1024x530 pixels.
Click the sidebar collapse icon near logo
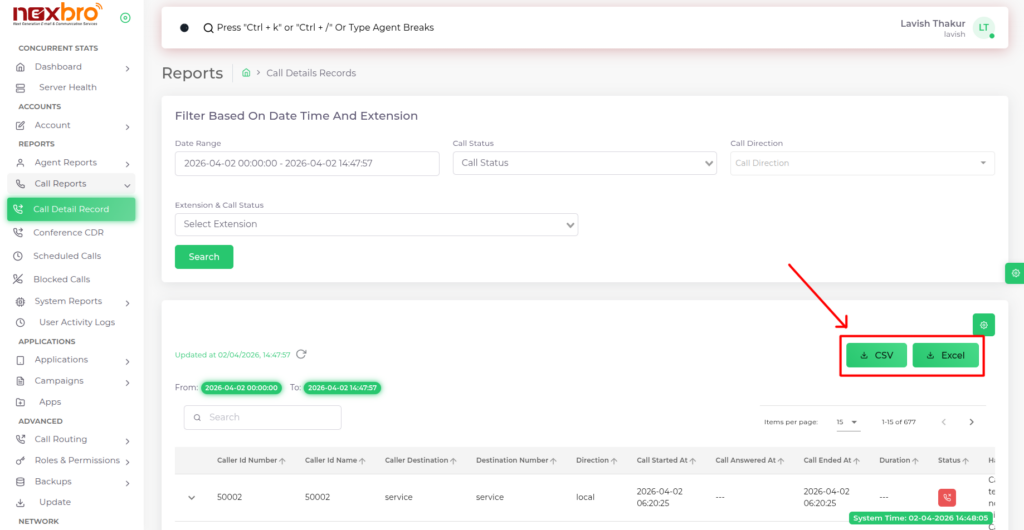pyautogui.click(x=125, y=18)
